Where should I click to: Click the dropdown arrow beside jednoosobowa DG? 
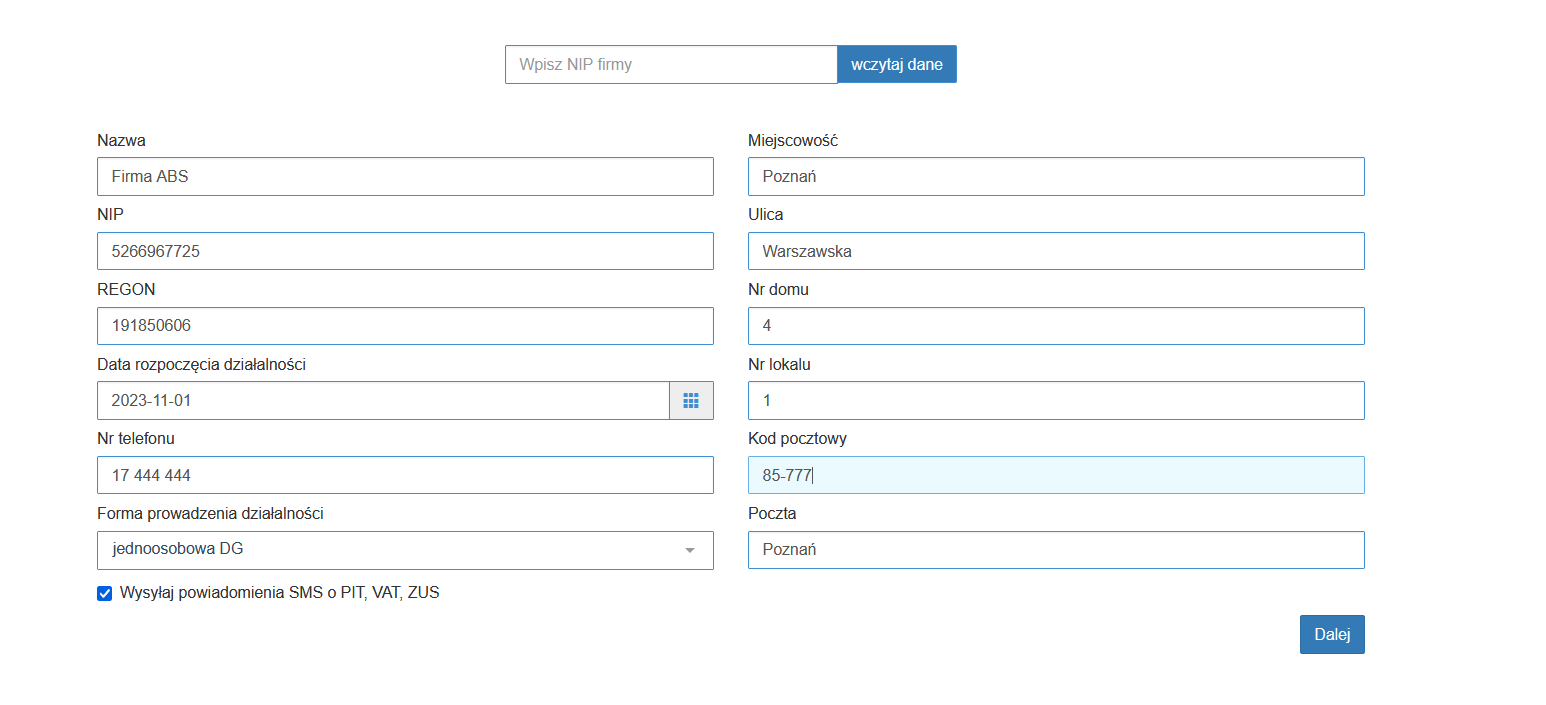(689, 551)
